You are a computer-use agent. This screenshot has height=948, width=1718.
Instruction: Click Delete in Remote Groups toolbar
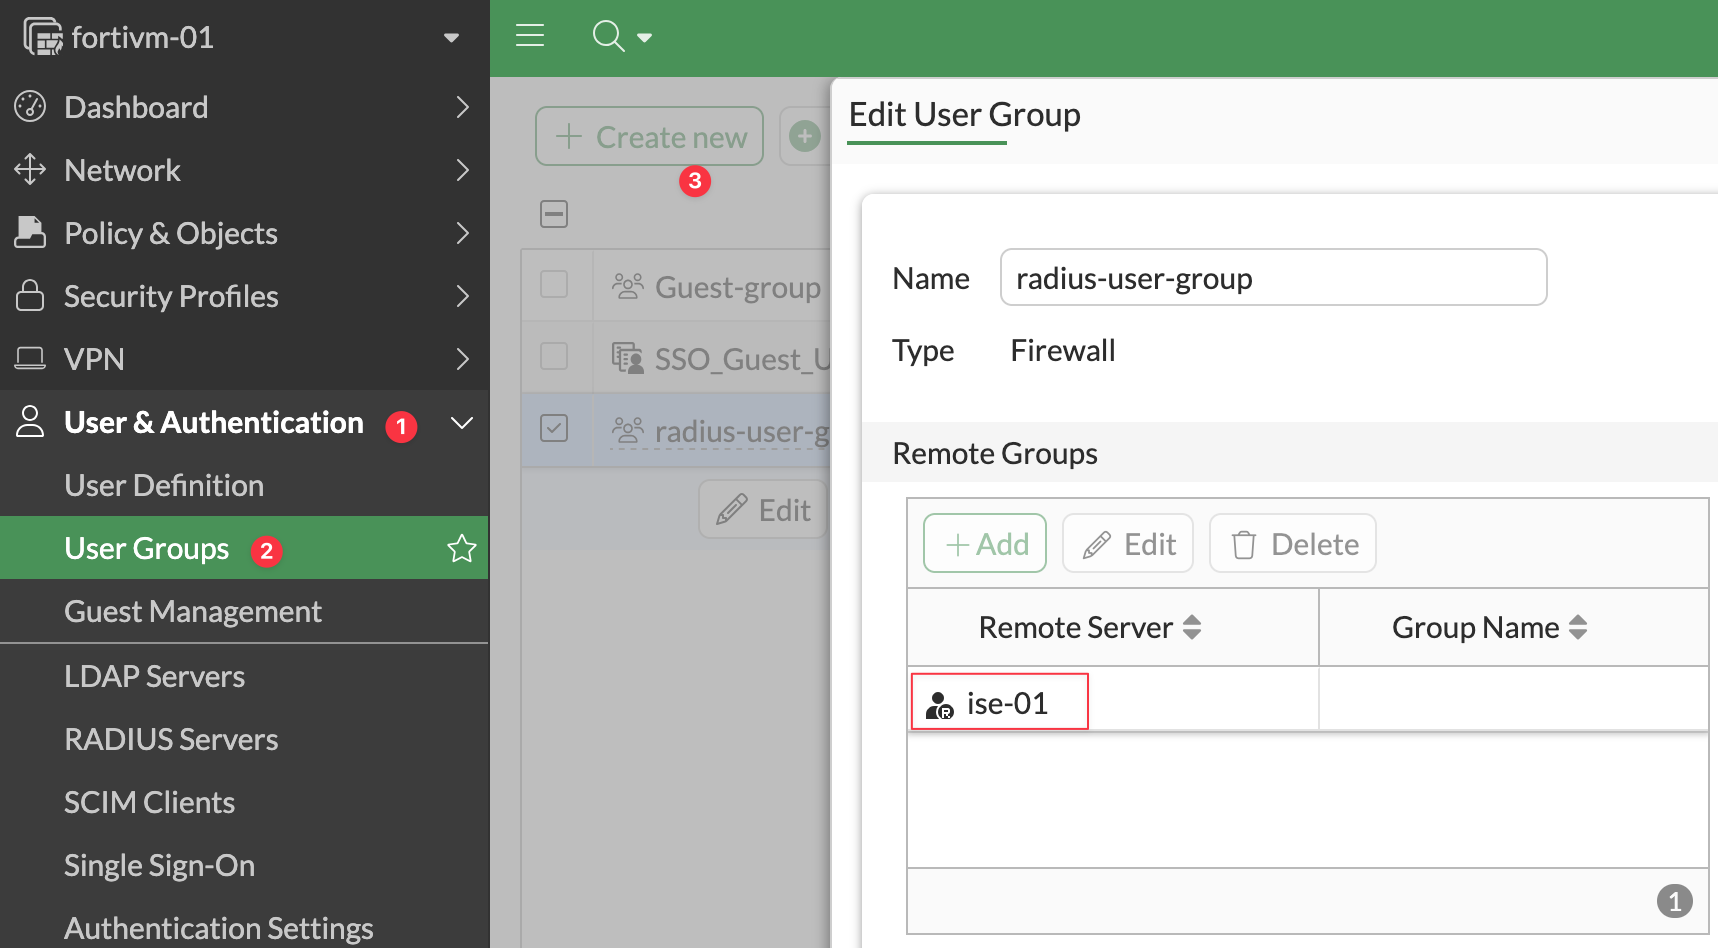pos(1293,544)
